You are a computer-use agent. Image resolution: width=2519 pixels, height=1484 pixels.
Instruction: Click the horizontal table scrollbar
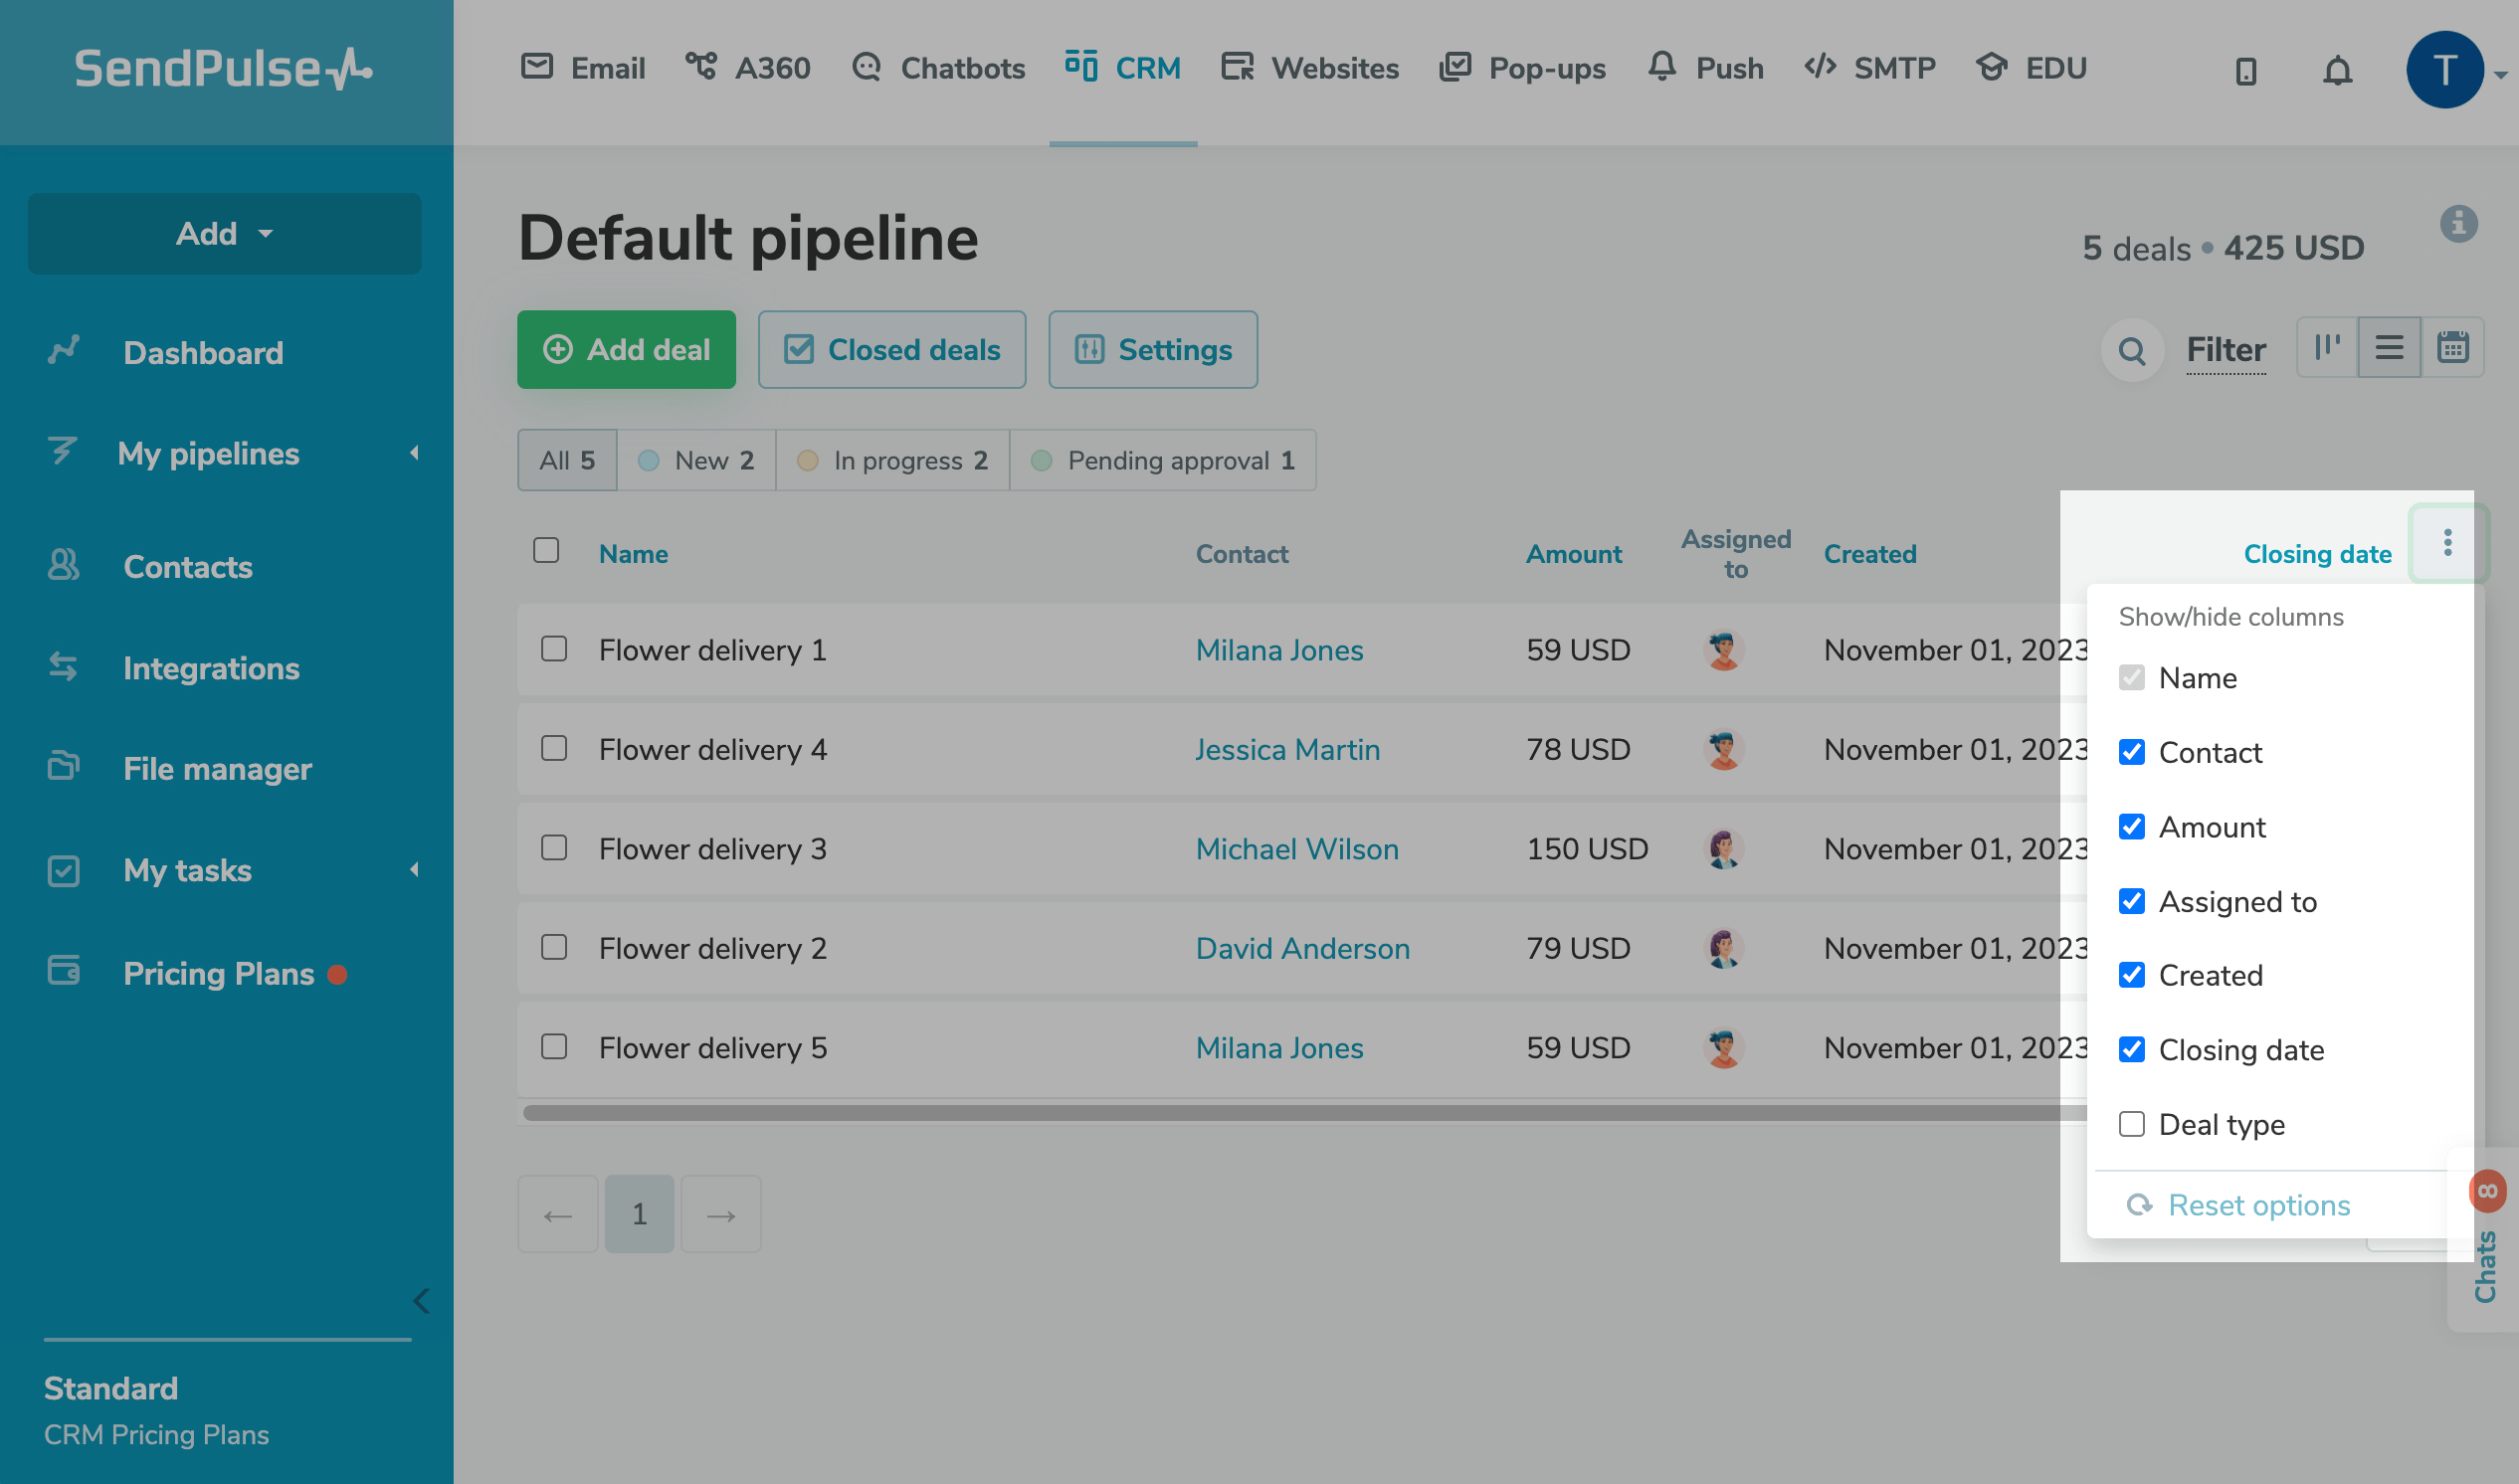[1303, 1113]
